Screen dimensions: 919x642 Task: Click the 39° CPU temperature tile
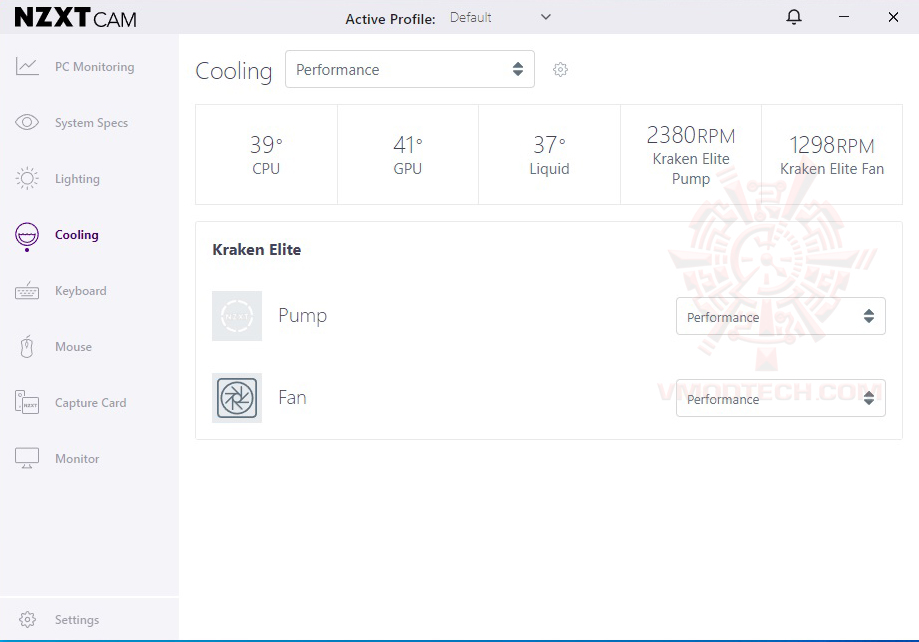point(266,155)
